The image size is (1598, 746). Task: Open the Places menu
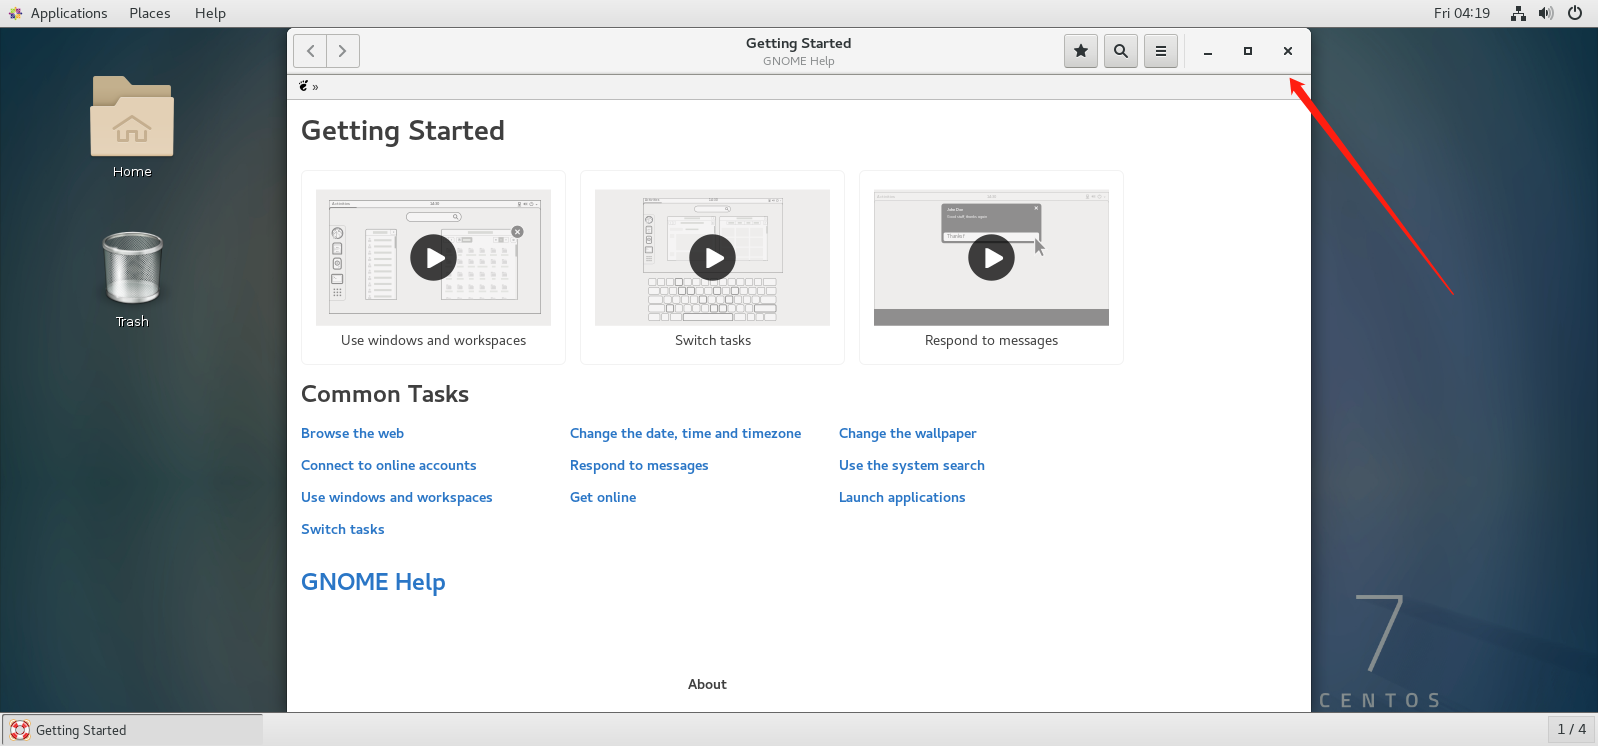coord(150,13)
